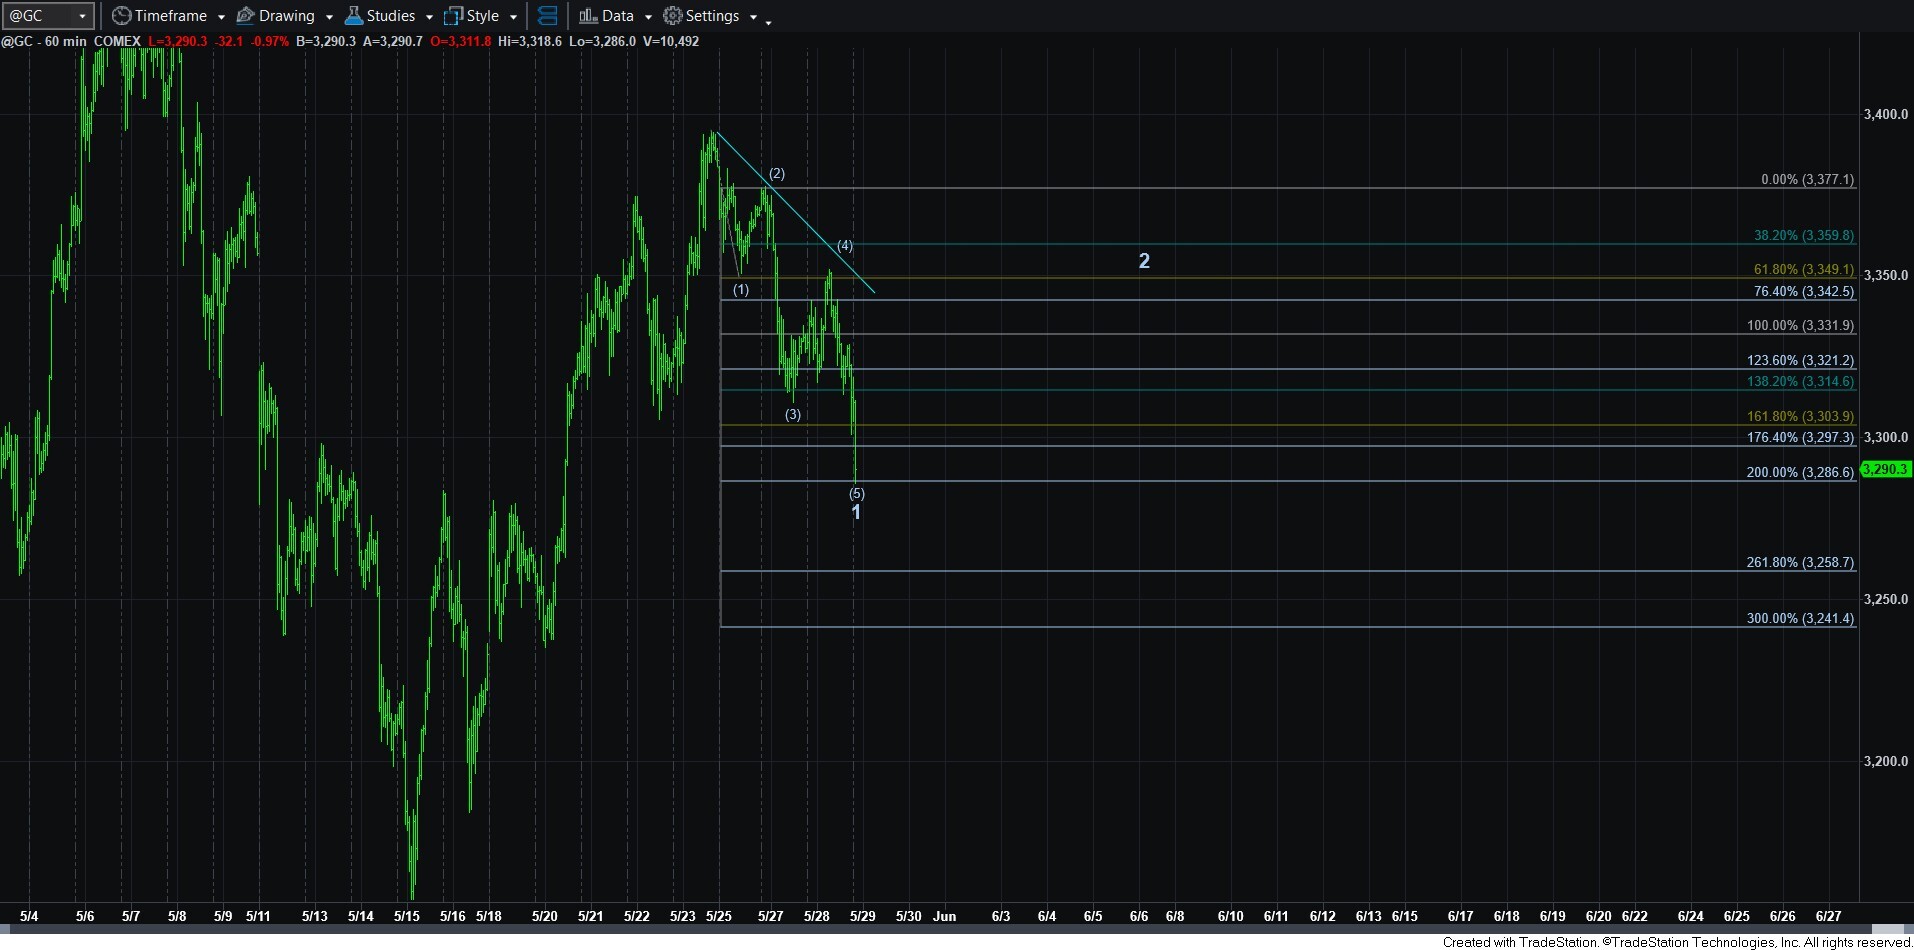The image size is (1914, 950).
Task: Click the 6/10 date axis label
Action: [1230, 916]
